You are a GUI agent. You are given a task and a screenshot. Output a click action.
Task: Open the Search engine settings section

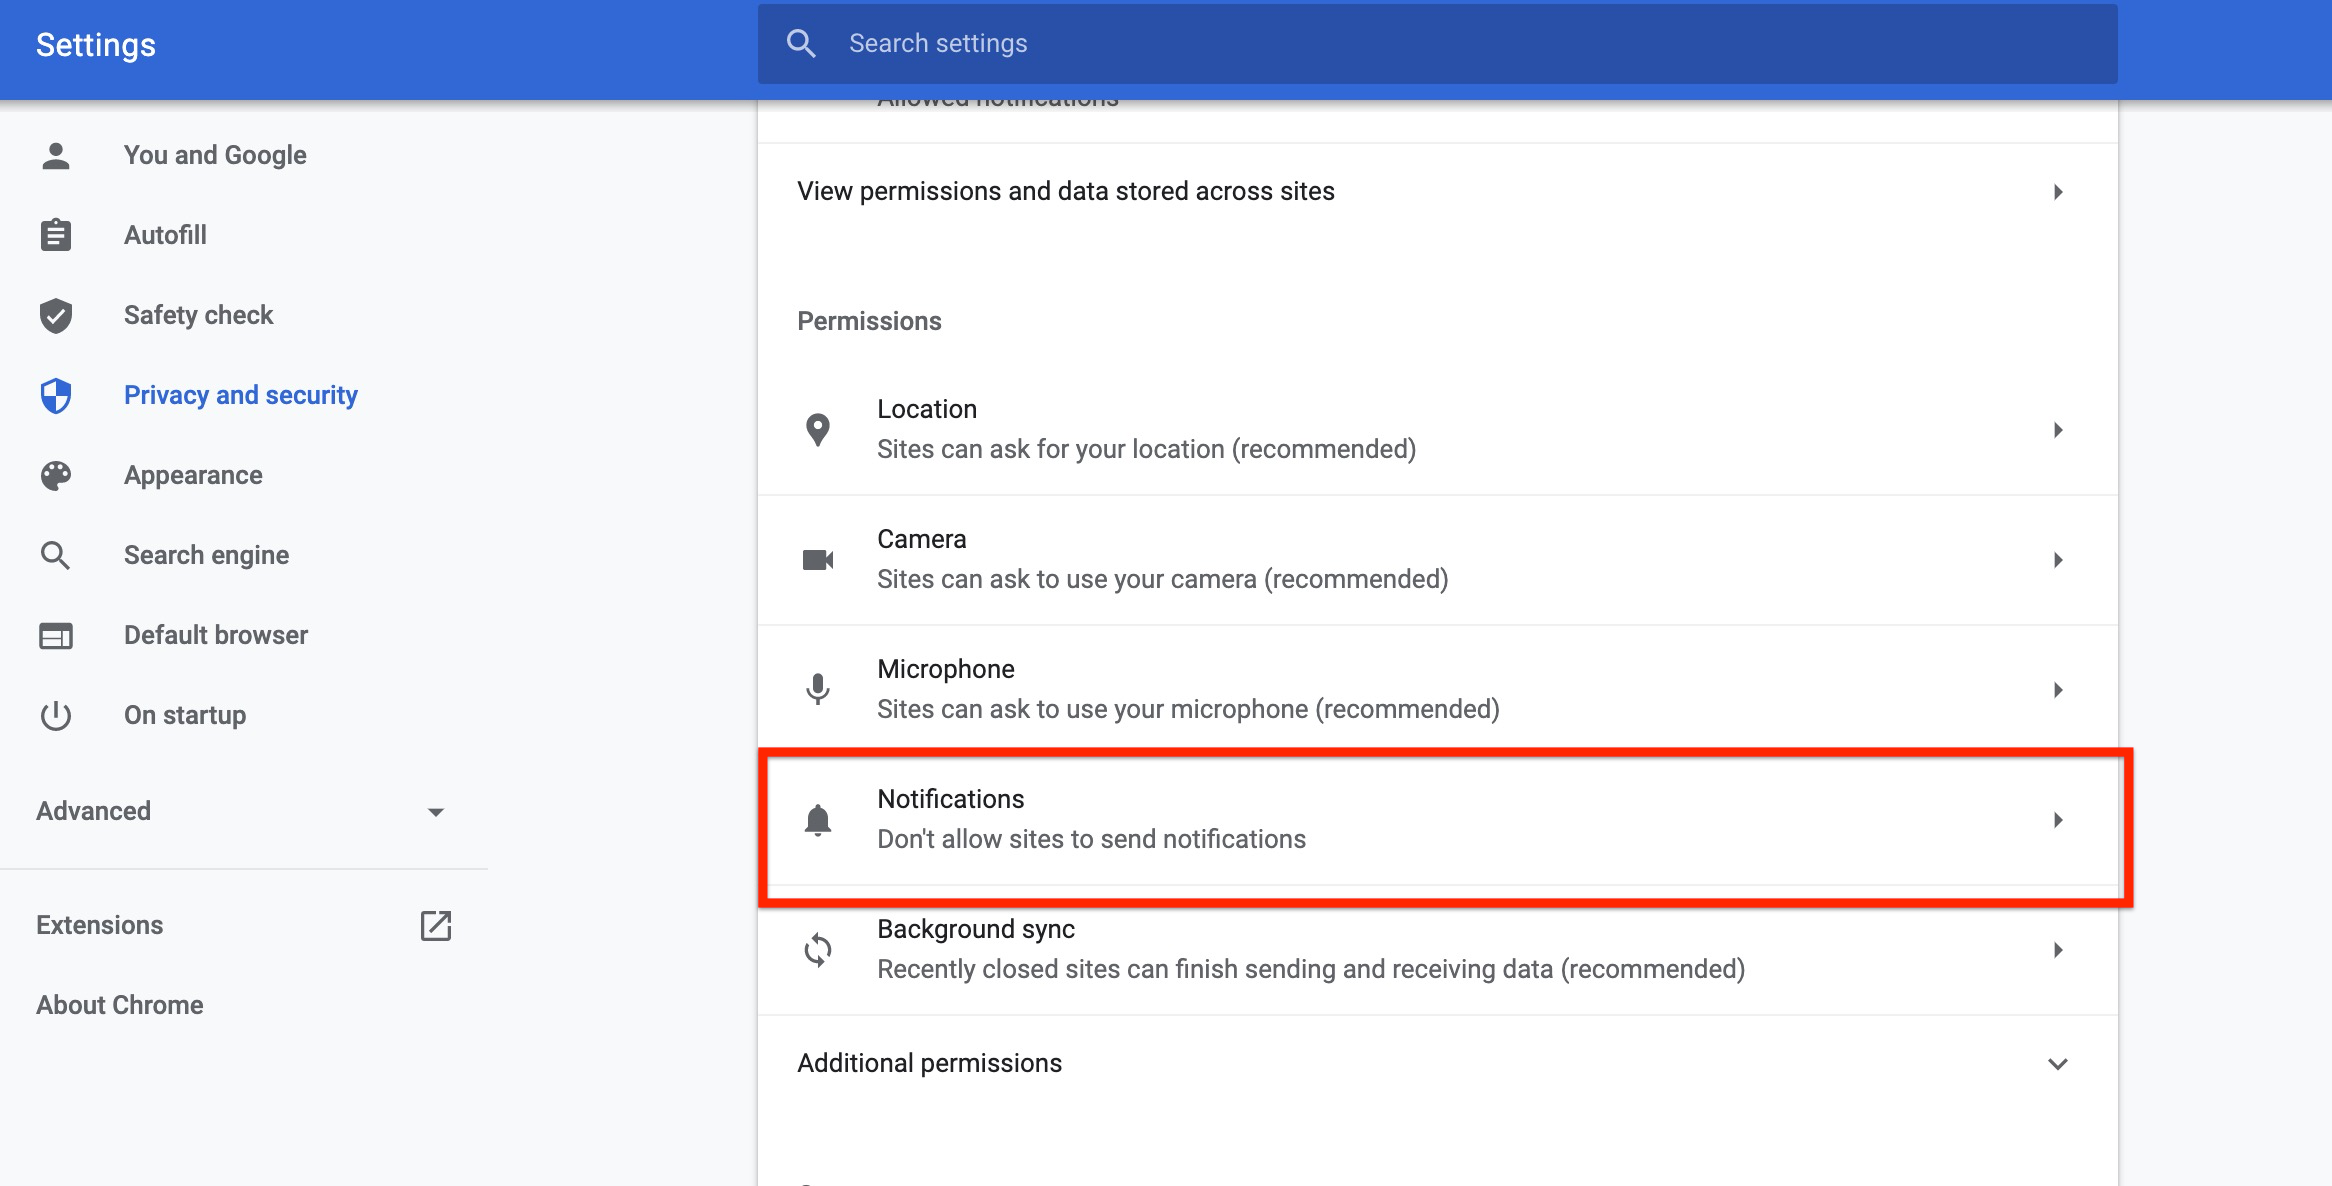206,555
